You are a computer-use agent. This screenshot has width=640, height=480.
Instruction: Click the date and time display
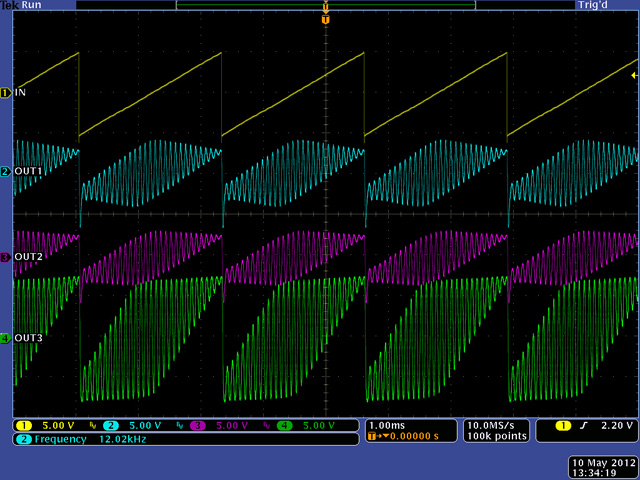(603, 467)
